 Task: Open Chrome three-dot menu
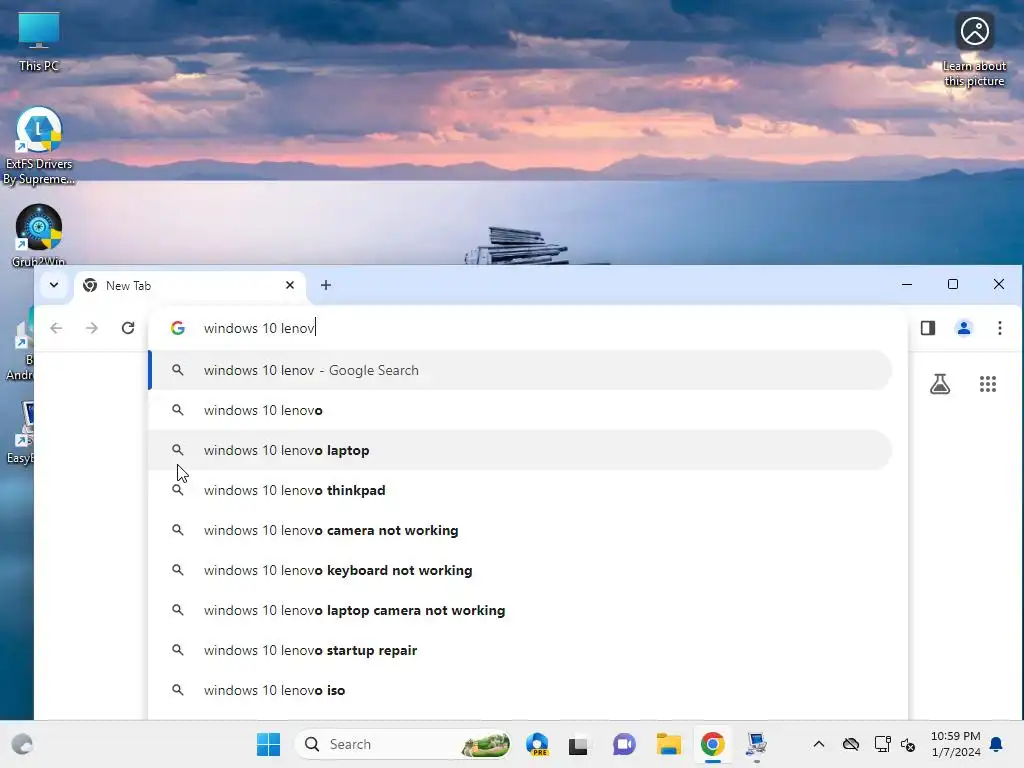click(x=1000, y=328)
